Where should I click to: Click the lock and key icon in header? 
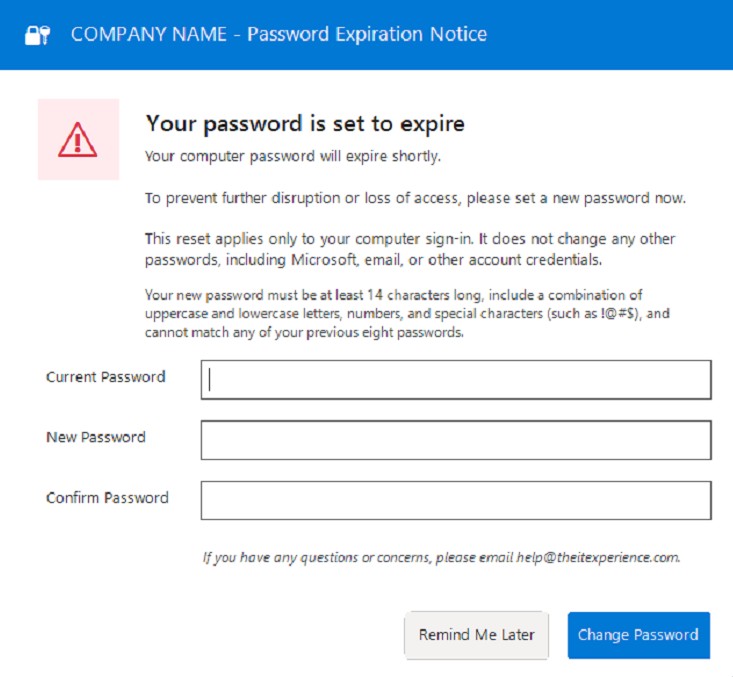(x=37, y=35)
